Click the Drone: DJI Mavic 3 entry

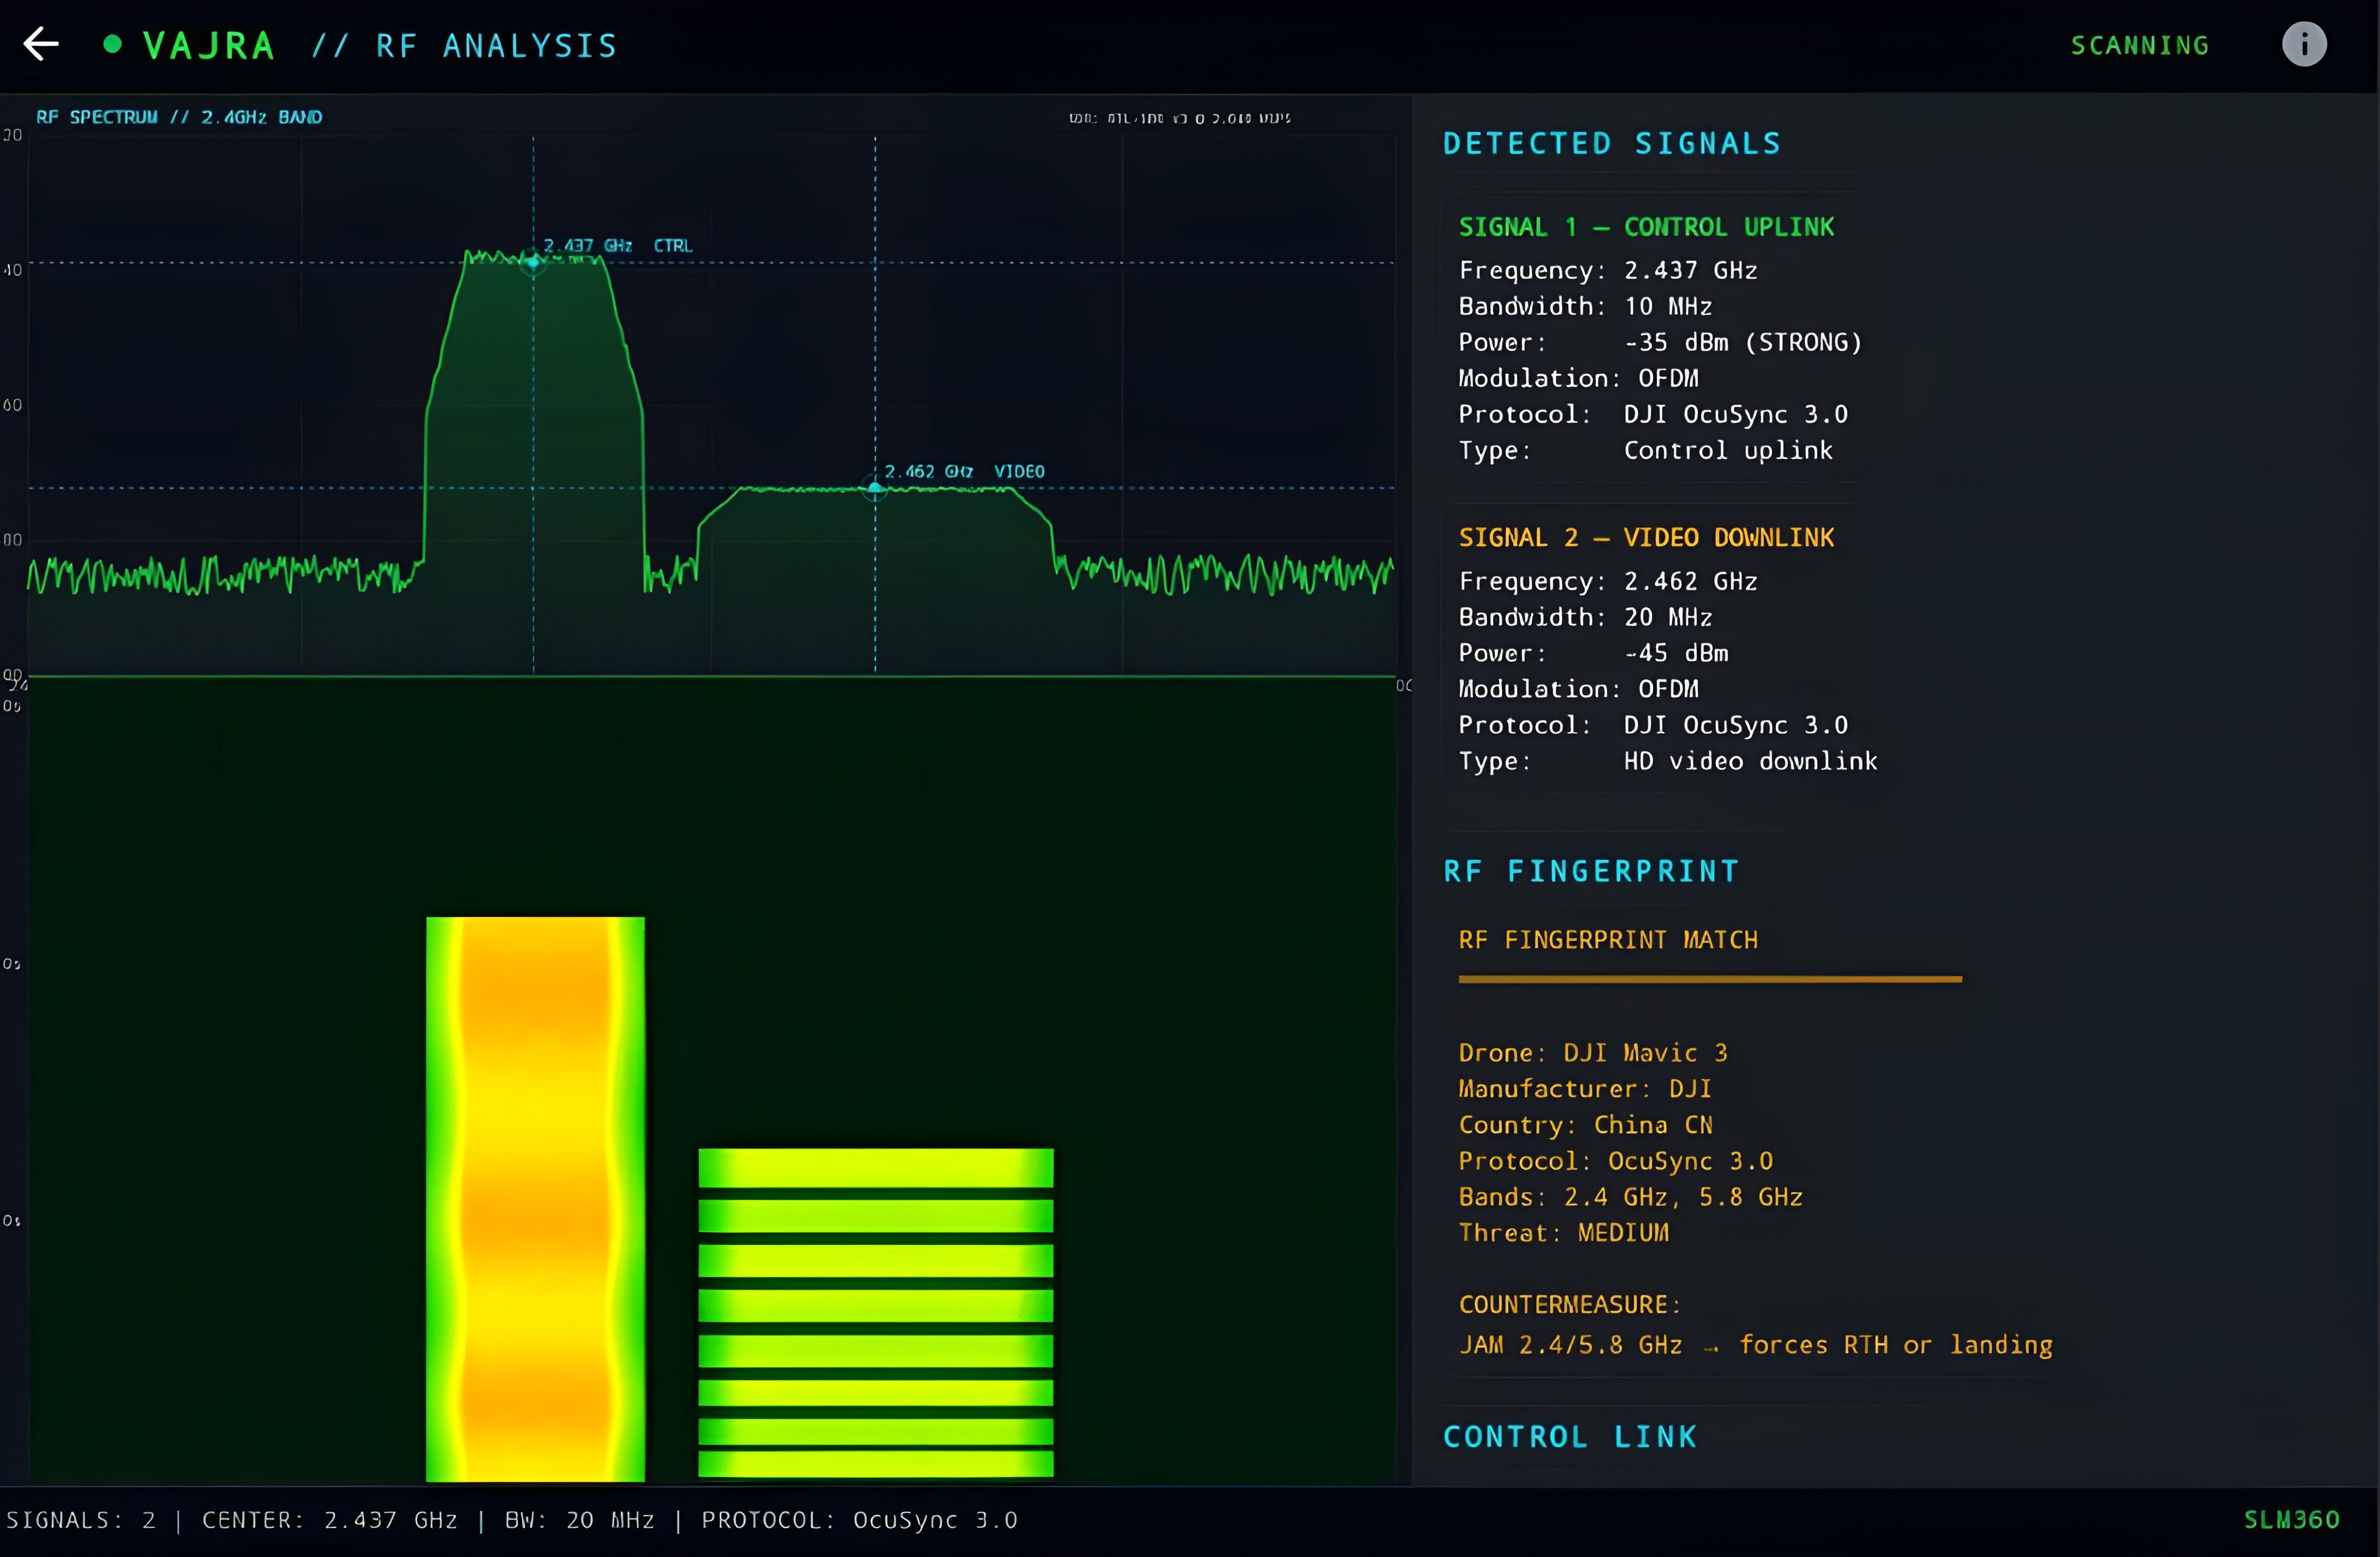[x=1592, y=1053]
